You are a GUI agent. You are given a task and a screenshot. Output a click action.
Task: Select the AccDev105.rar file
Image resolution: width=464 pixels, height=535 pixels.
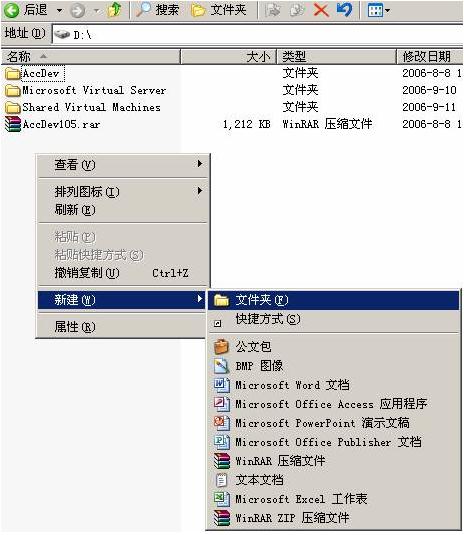click(x=61, y=124)
